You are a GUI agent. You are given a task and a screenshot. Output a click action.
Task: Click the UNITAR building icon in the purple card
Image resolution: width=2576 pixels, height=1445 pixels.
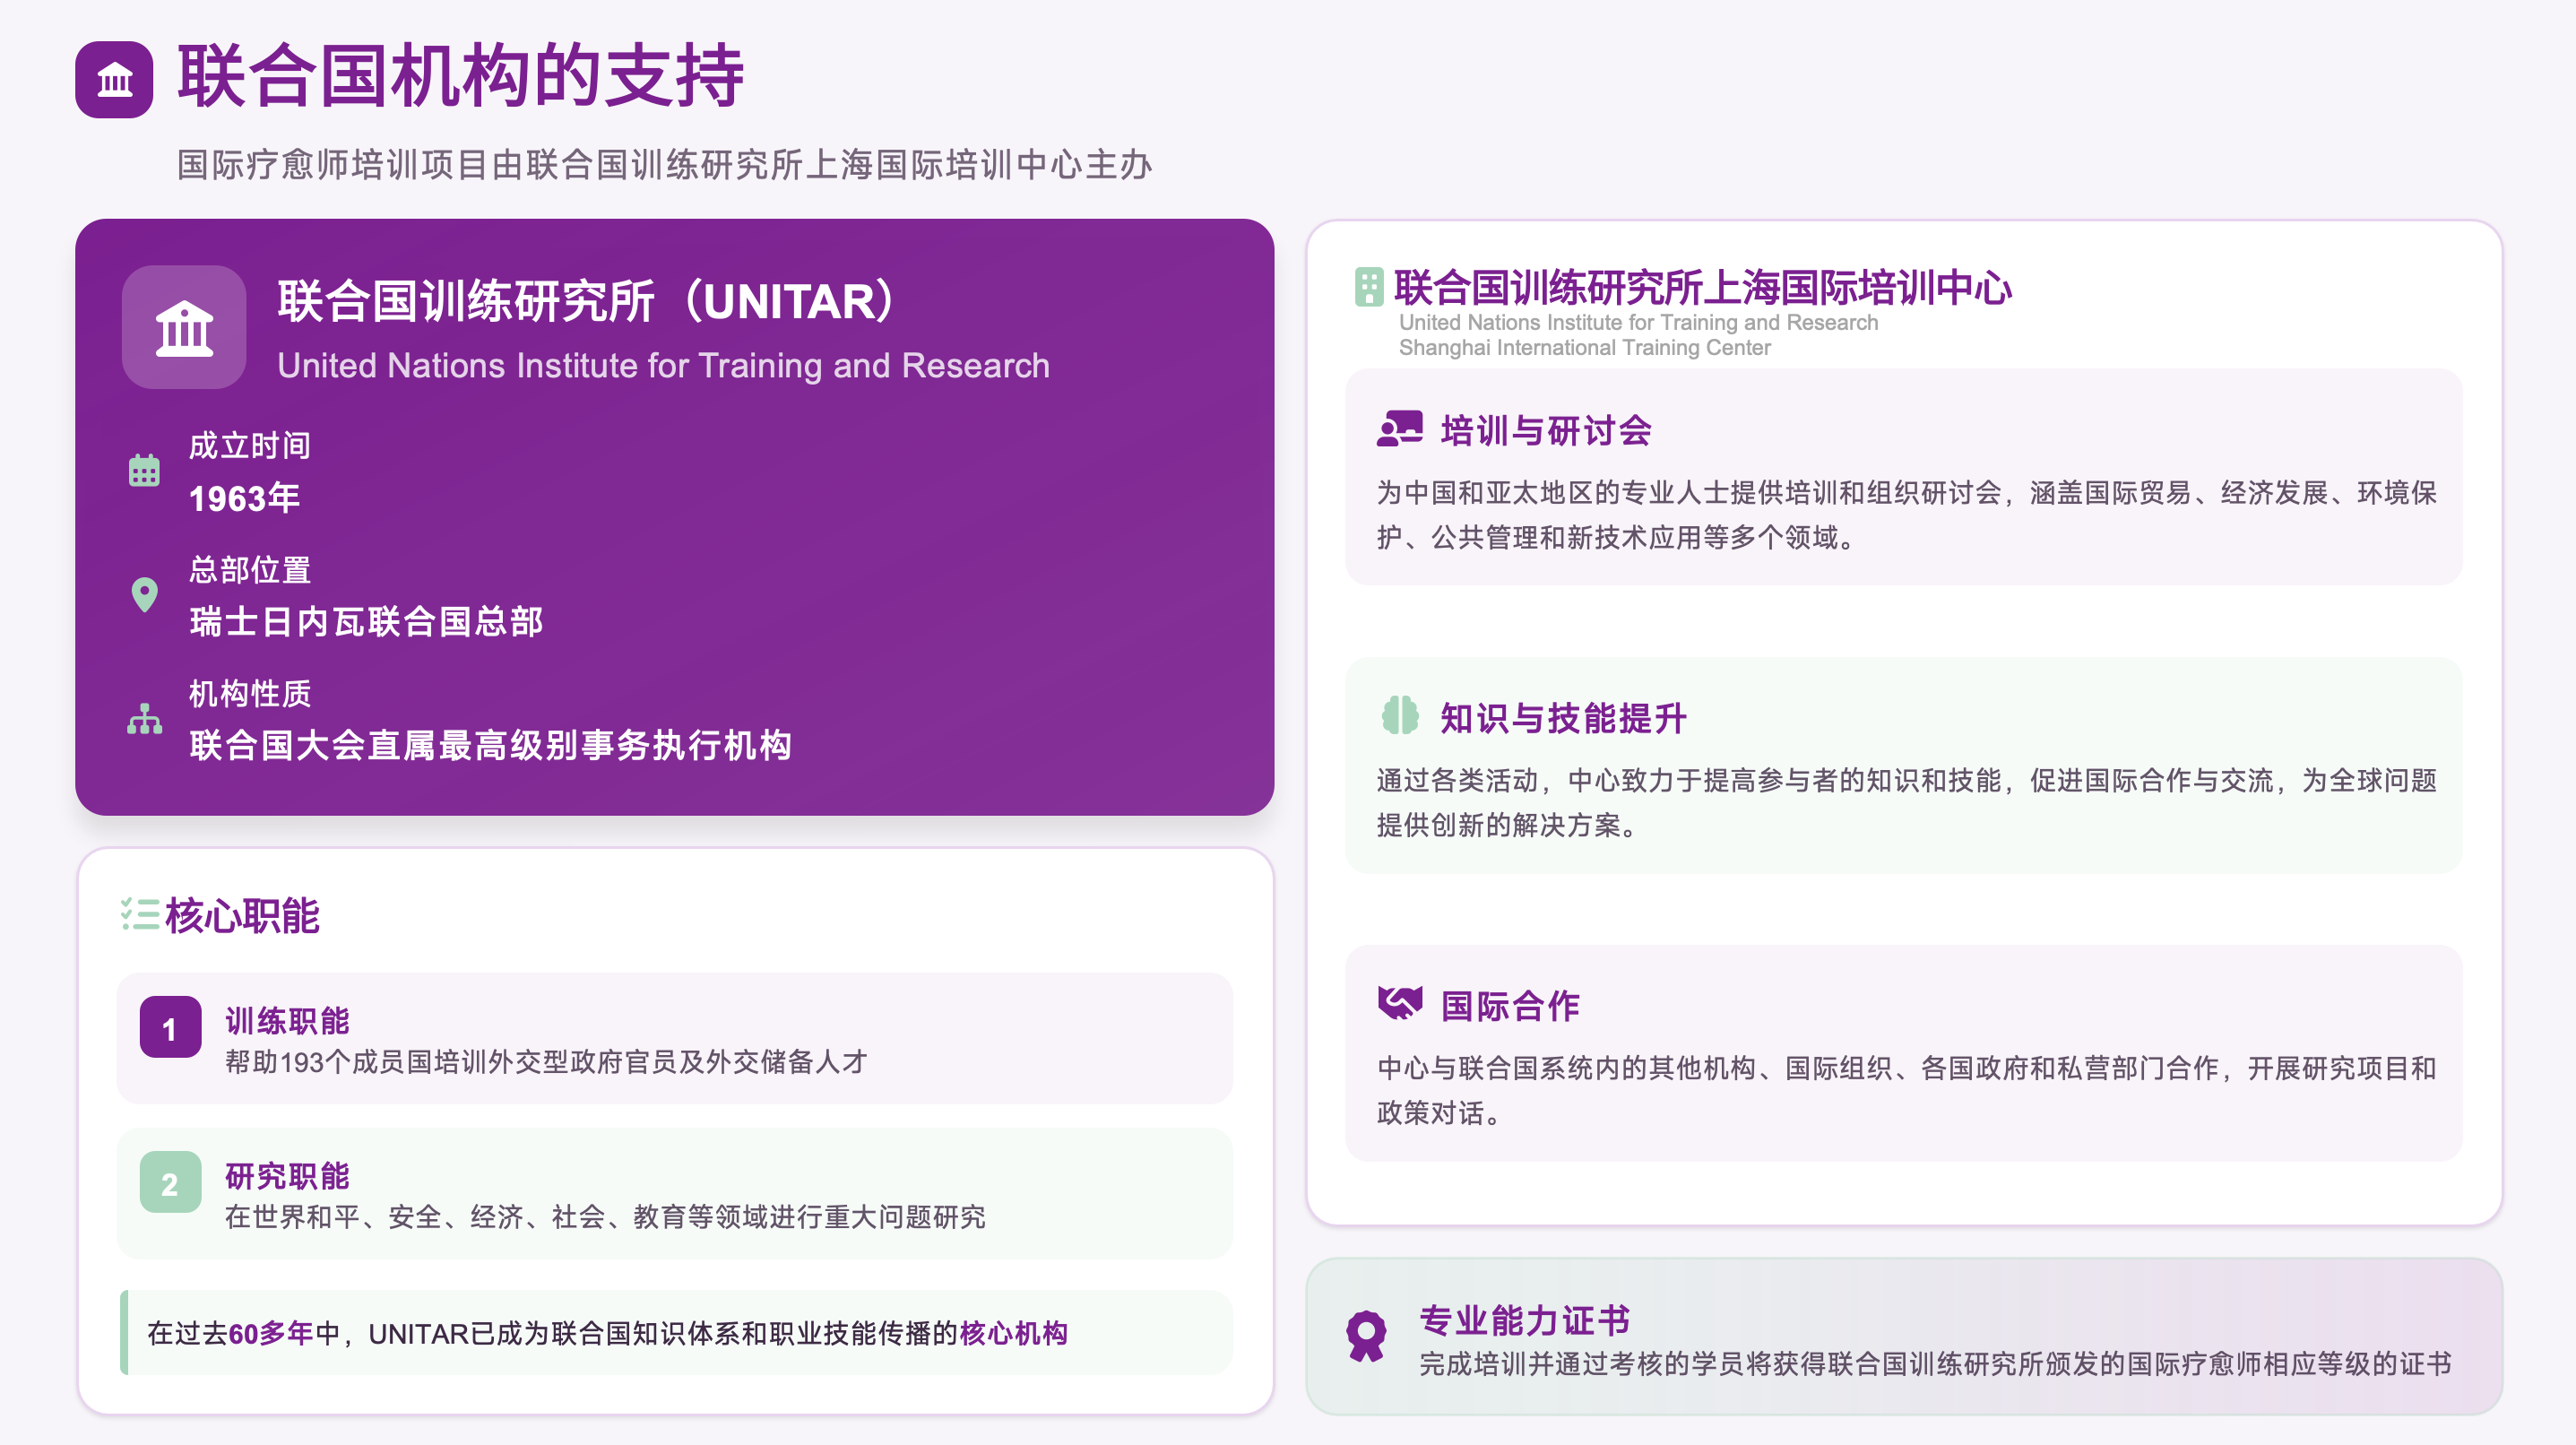pos(184,327)
